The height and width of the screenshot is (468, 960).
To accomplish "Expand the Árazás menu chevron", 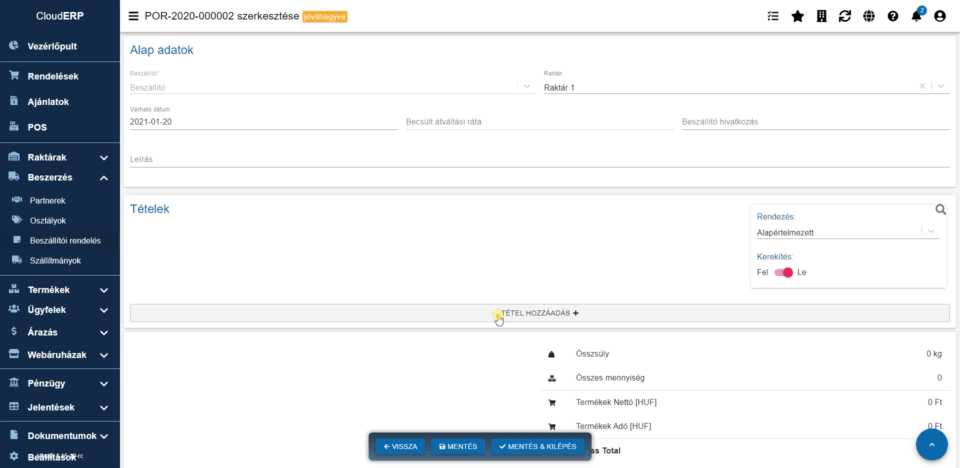I will pos(104,333).
